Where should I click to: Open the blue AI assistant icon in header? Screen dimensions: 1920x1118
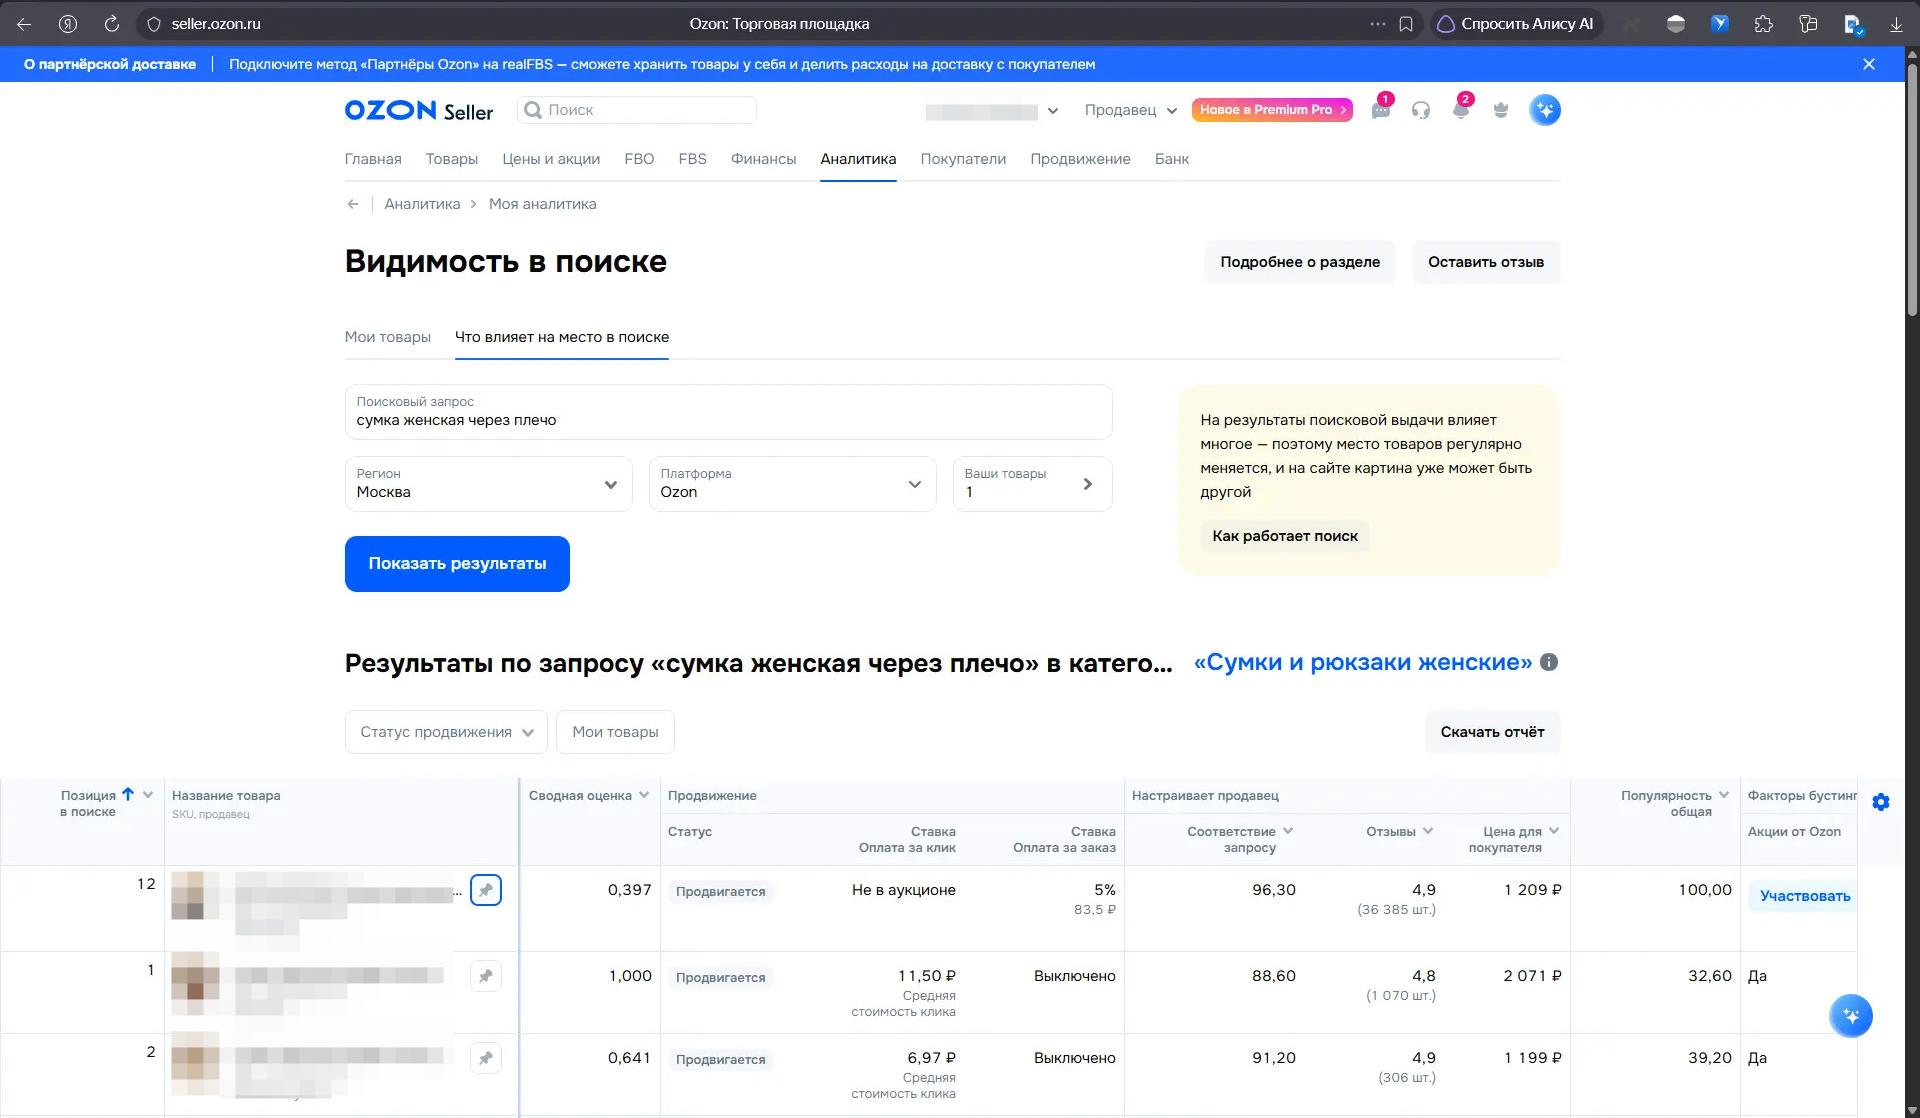[1545, 110]
